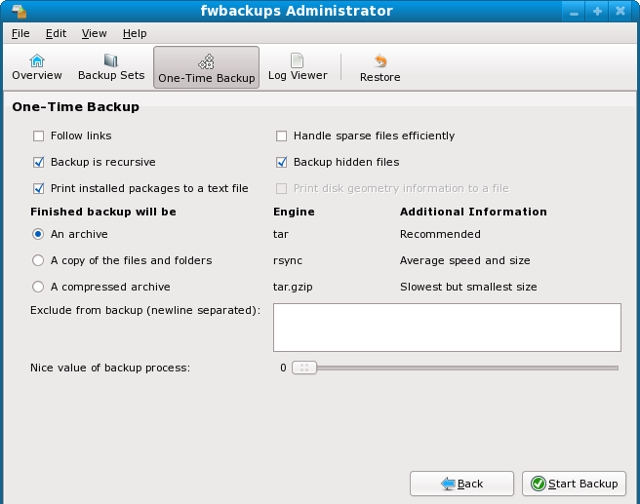Choose A compressed archive option
The width and height of the screenshot is (640, 504).
tap(38, 287)
